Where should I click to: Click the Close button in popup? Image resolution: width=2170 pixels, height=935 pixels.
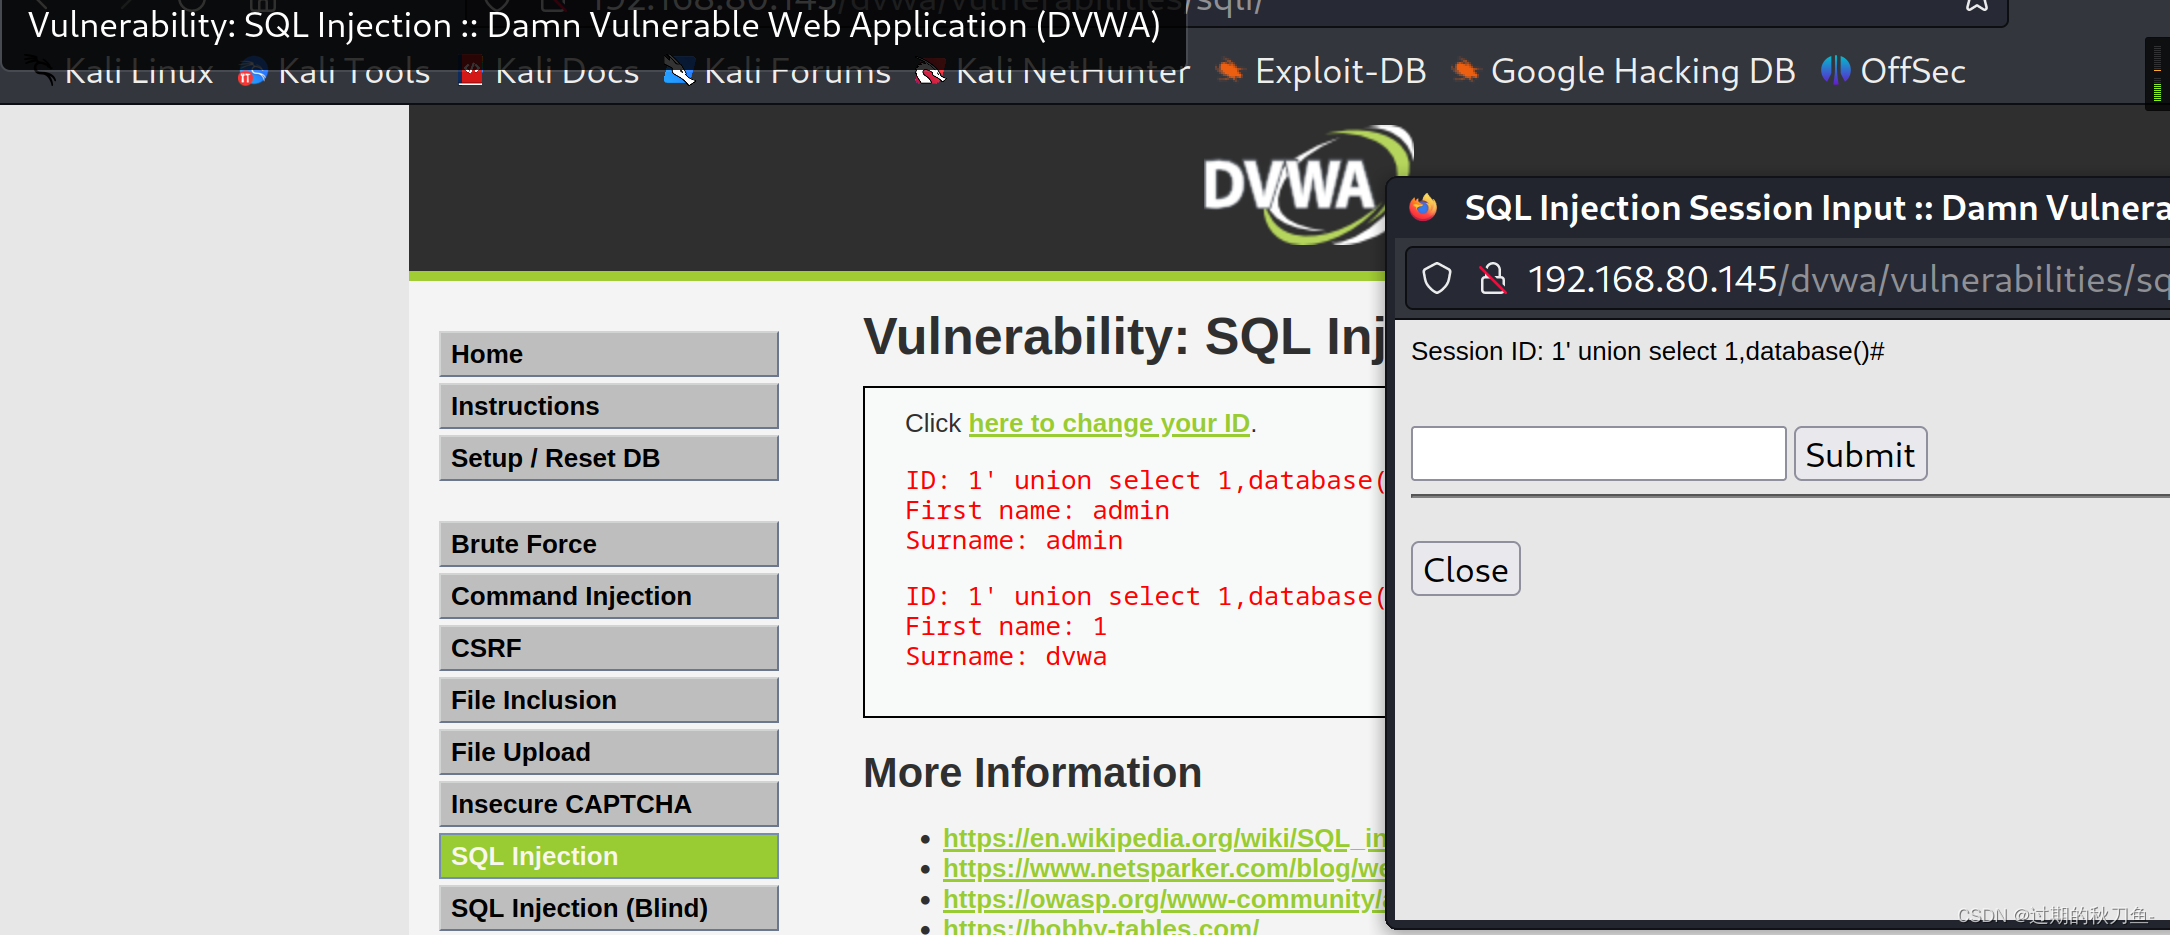(1465, 569)
